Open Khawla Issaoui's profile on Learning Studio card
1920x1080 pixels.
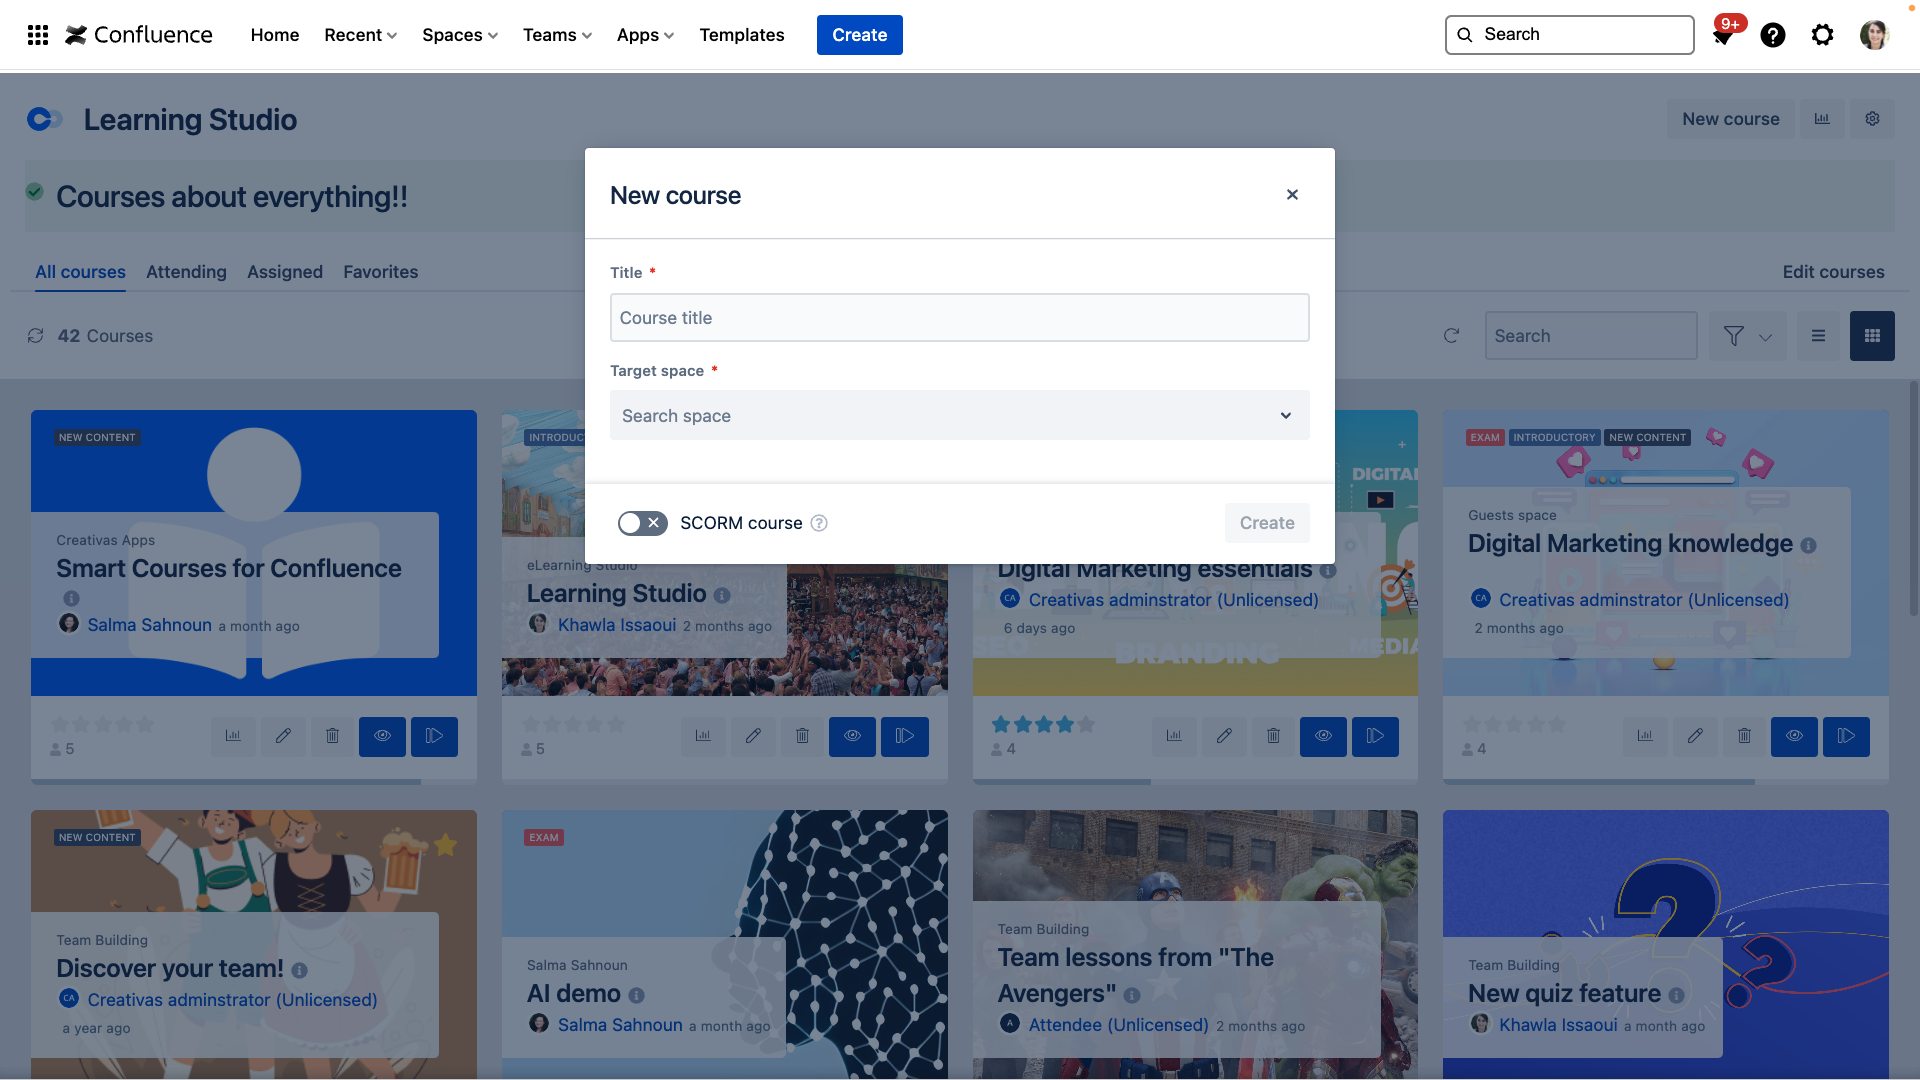(617, 625)
